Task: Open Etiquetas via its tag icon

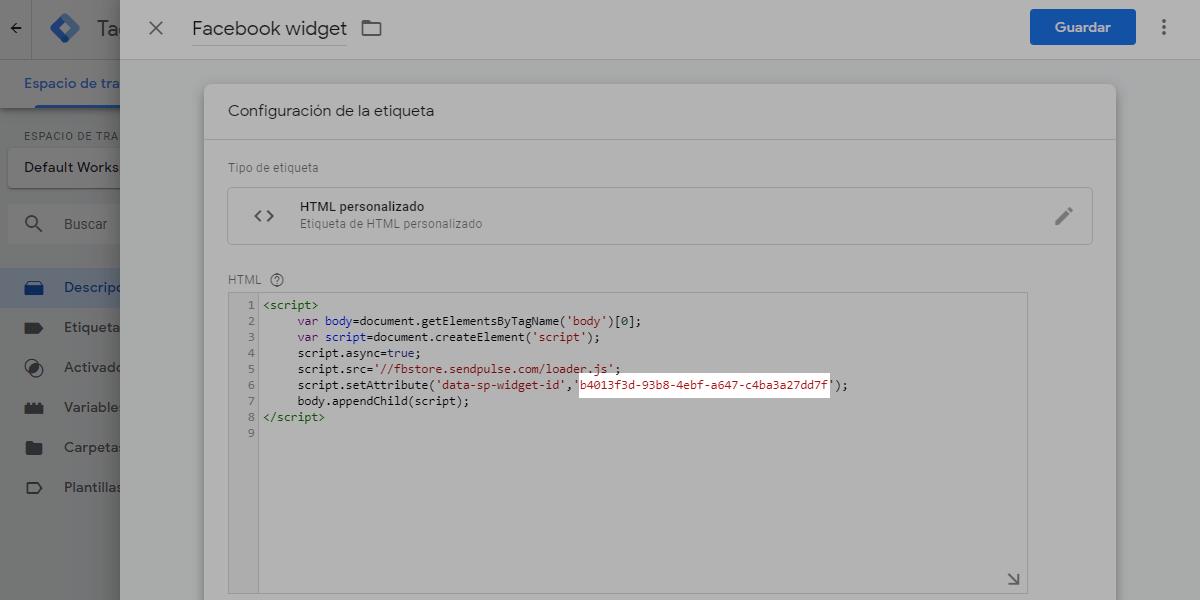Action: (34, 328)
